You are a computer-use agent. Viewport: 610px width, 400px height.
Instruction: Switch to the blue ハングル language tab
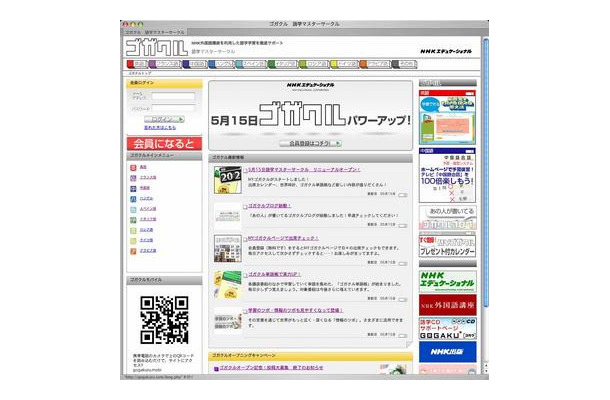click(x=221, y=64)
